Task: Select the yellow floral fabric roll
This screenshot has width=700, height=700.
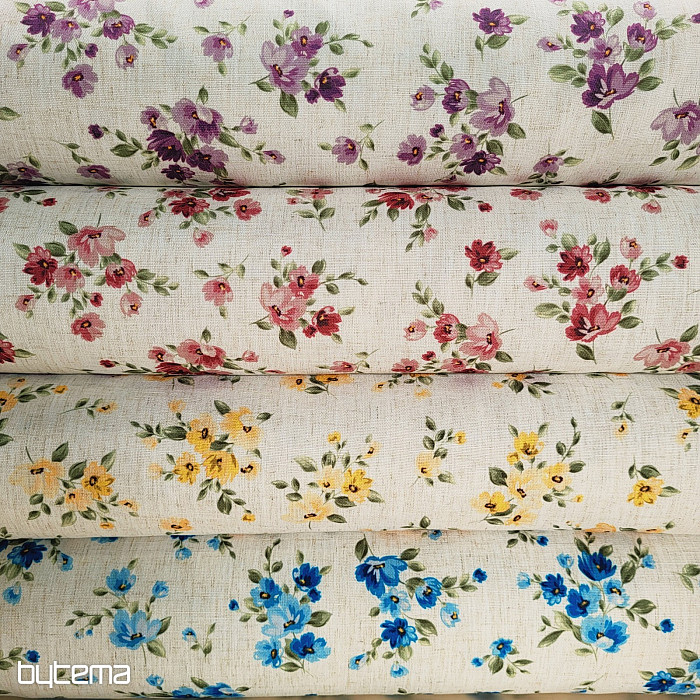Action: 350,455
